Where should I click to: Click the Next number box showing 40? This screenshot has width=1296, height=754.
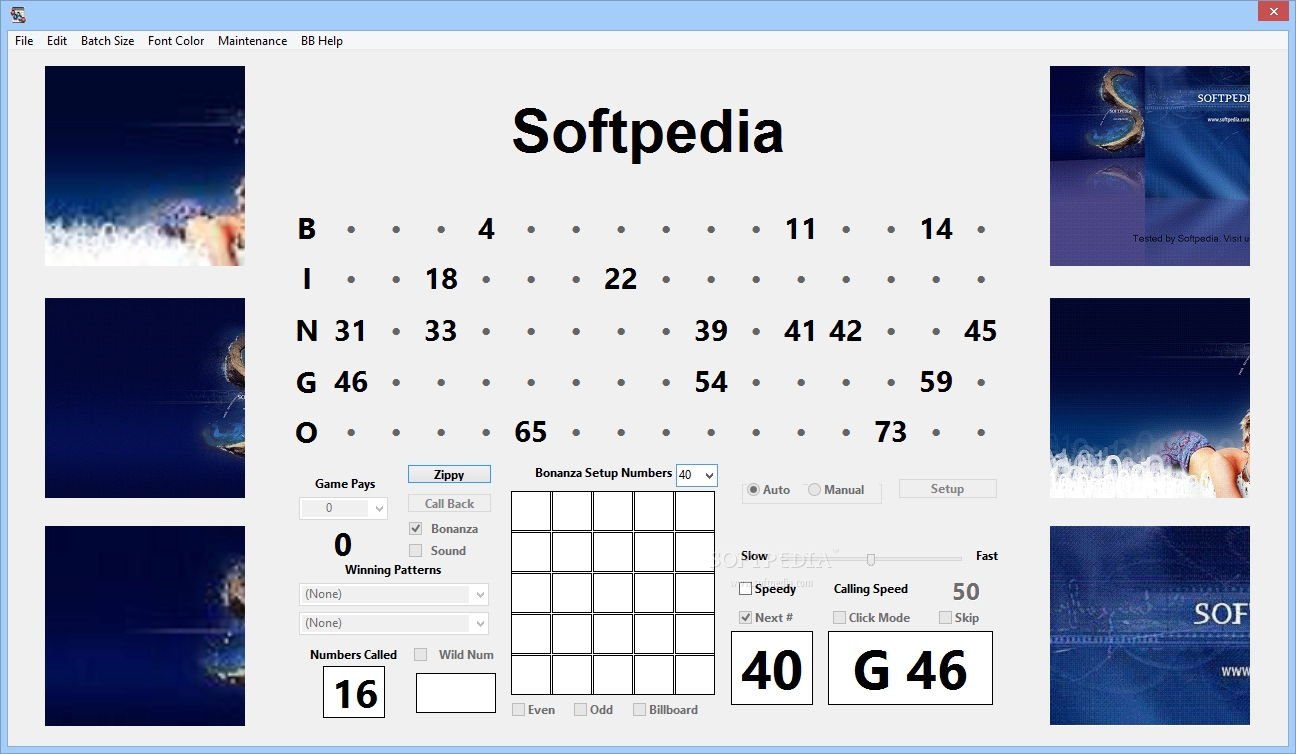point(772,668)
